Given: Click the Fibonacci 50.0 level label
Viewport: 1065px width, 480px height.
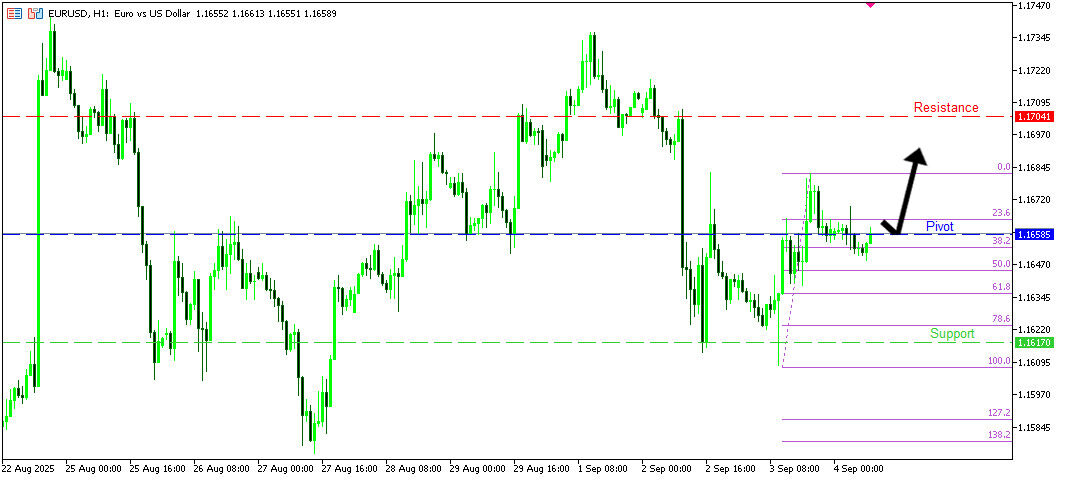Looking at the screenshot, I should click(x=1001, y=264).
